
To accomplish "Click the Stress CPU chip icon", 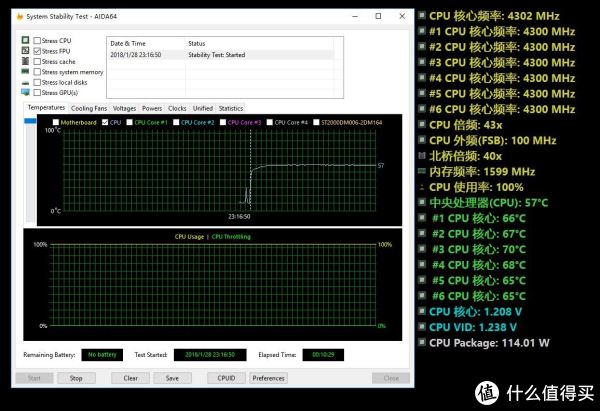I will (25, 40).
